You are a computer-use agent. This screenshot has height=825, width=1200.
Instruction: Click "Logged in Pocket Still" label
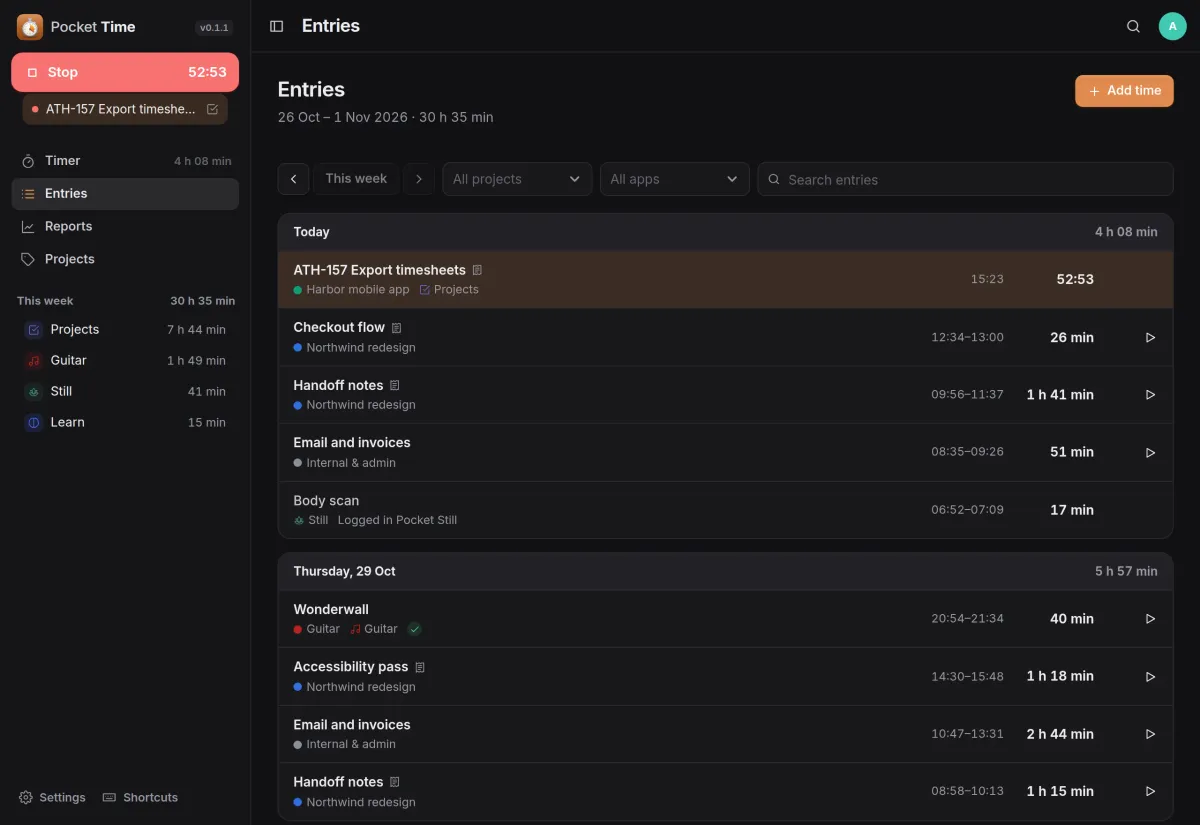click(397, 520)
